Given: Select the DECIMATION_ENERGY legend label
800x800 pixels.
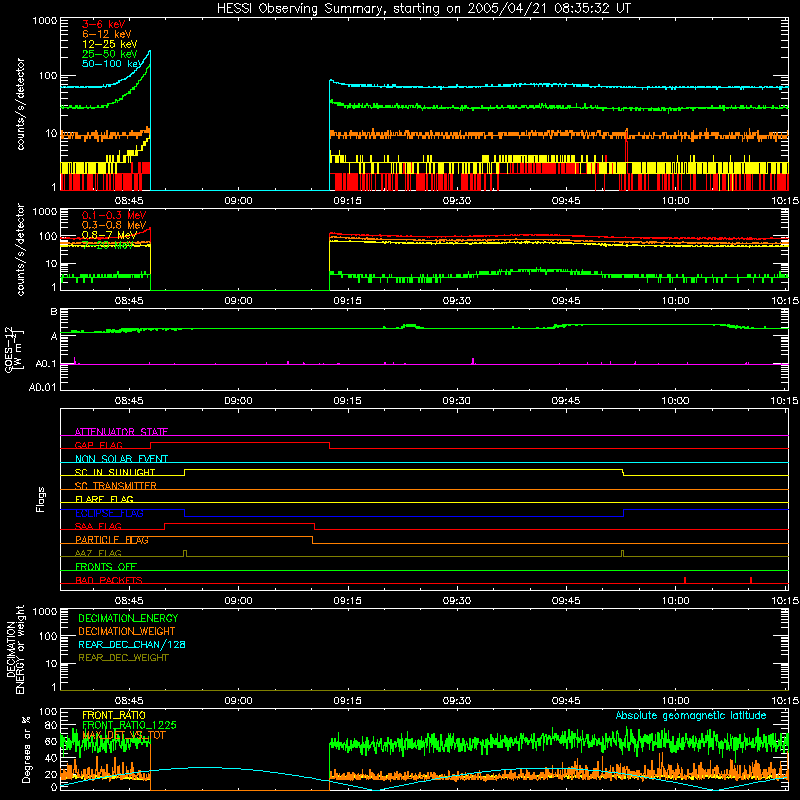Looking at the screenshot, I should tap(128, 618).
